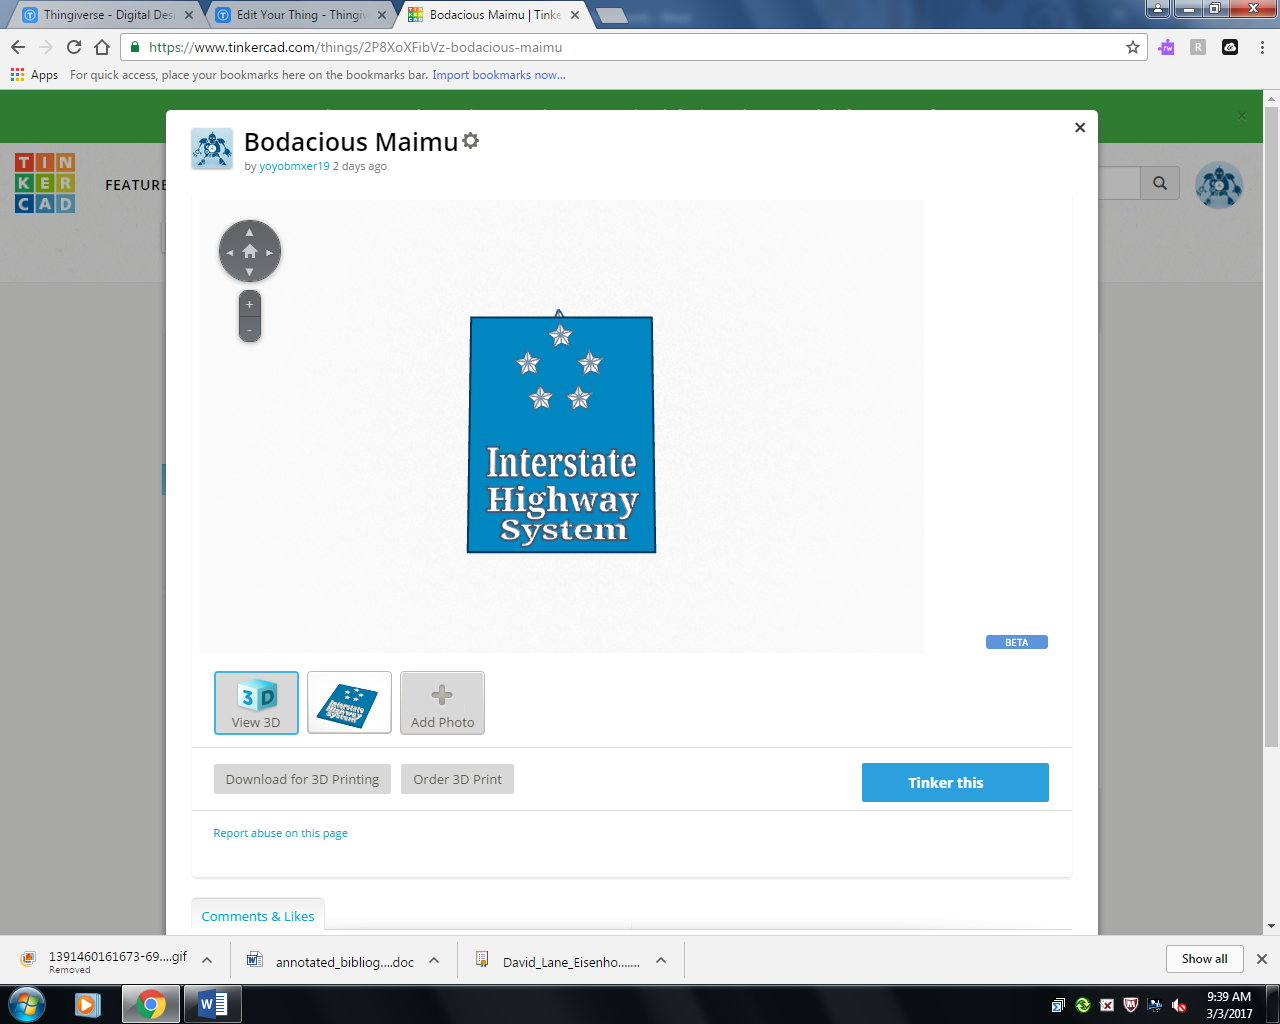This screenshot has width=1280, height=1024.
Task: Expand options for annotated_bibliog doc download
Action: tap(434, 960)
